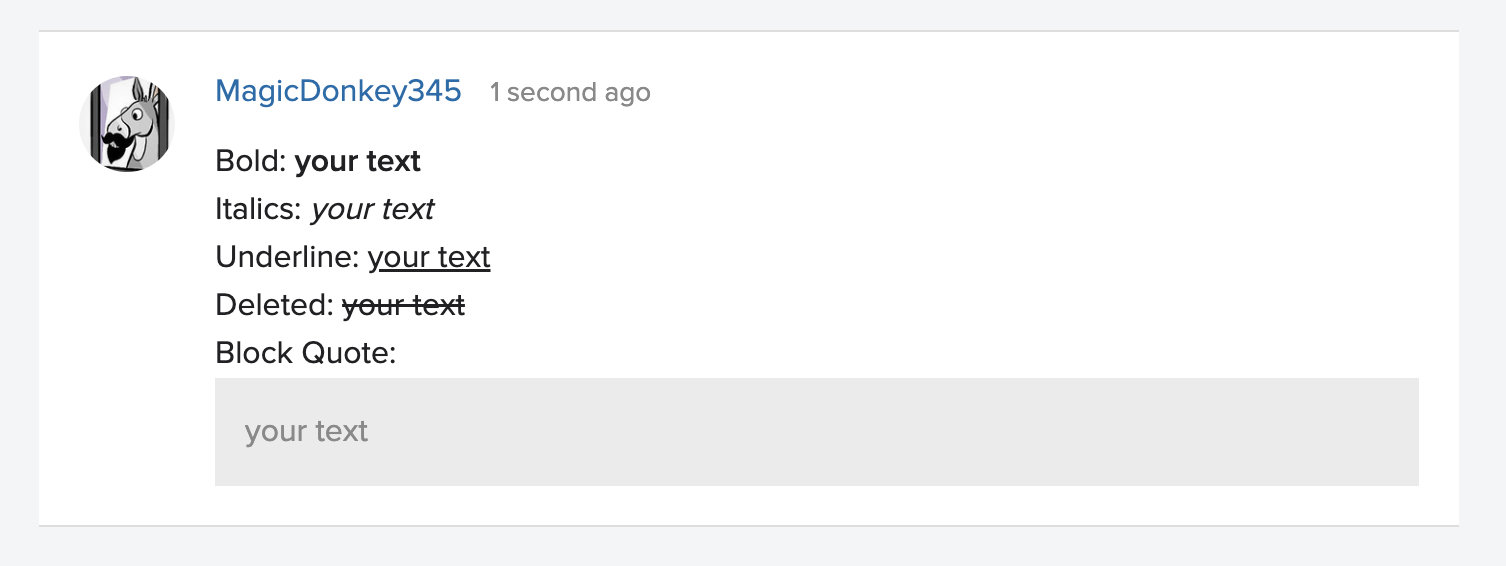Open MagicDonkey345's donkey avatar image
Image resolution: width=1506 pixels, height=566 pixels.
point(127,124)
